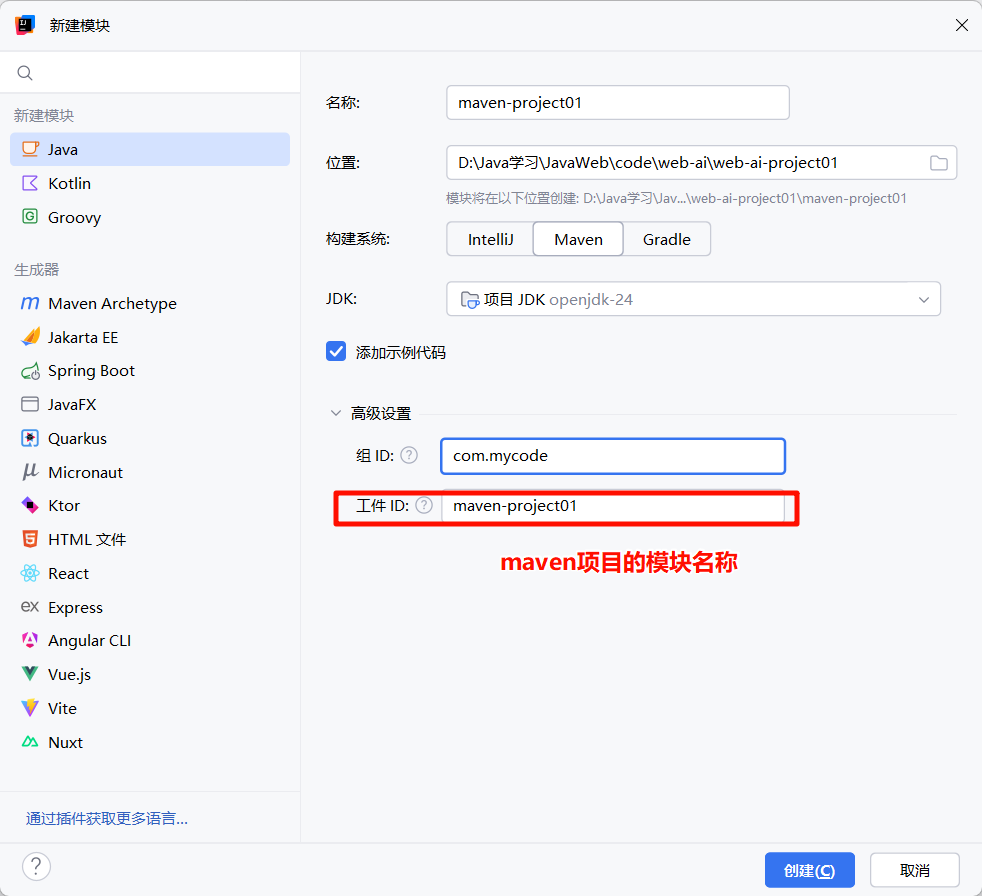The width and height of the screenshot is (982, 896).
Task: Select the Kotlin icon in sidebar
Action: point(30,183)
